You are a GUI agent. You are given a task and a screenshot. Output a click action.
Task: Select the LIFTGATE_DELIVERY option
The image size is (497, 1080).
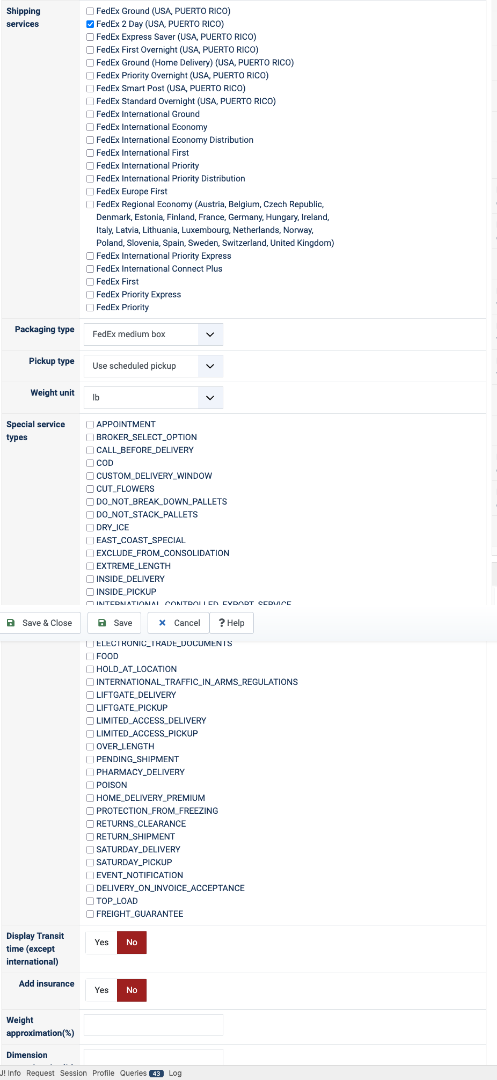[90, 695]
